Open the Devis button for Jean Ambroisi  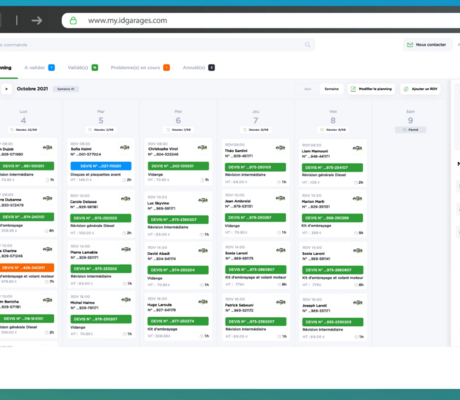pos(255,218)
